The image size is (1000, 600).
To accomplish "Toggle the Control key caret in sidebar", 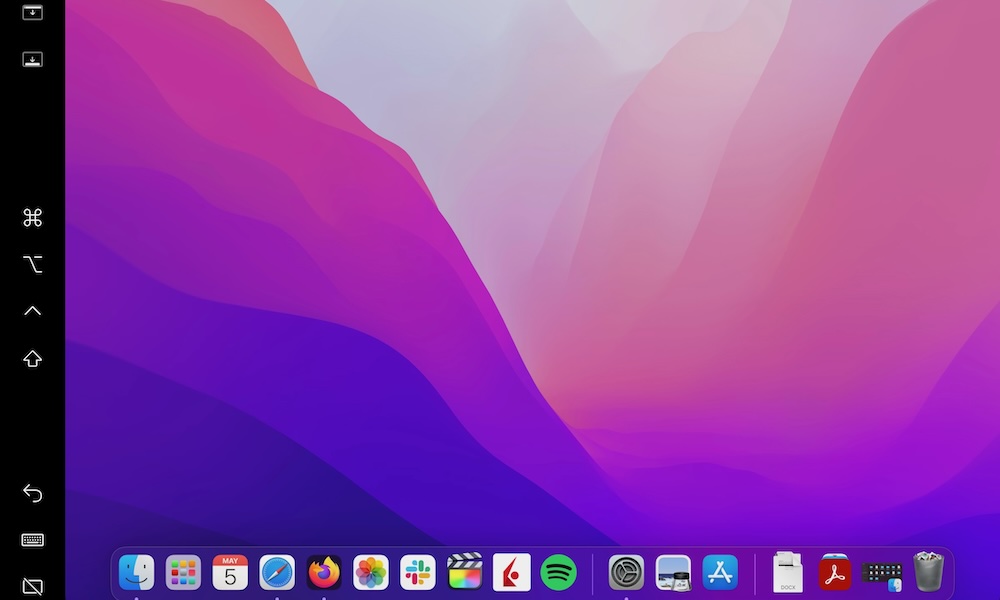I will pyautogui.click(x=32, y=311).
